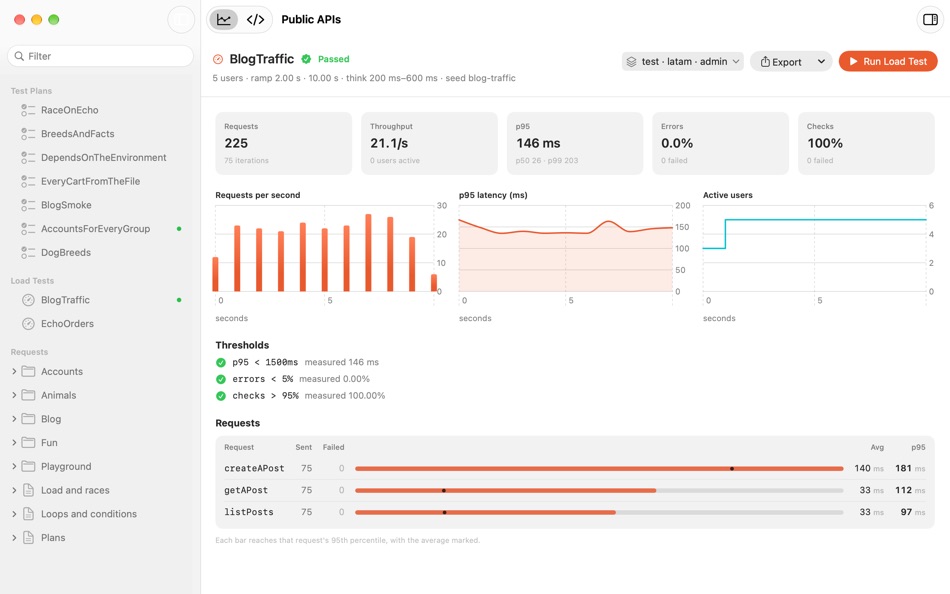Click the checklist icon beside DogBreeds

coord(28,252)
